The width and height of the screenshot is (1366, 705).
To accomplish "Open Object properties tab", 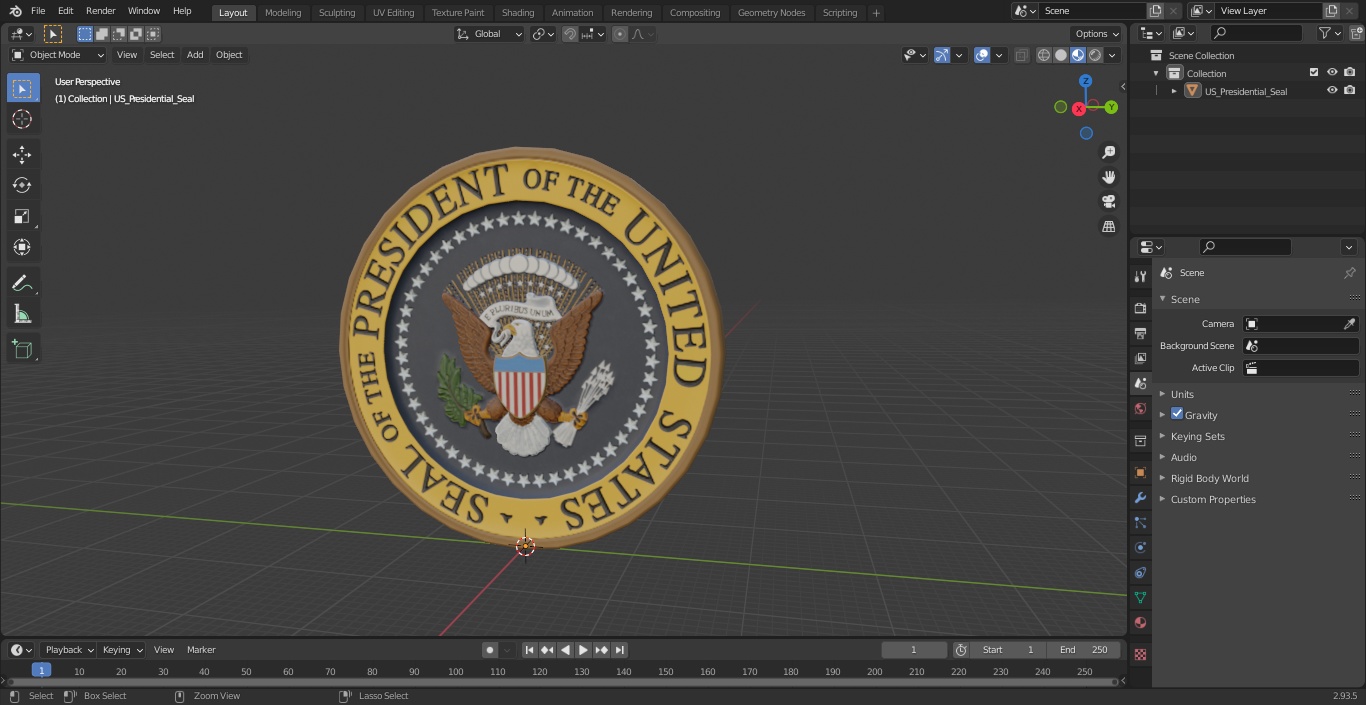I will [x=1140, y=472].
